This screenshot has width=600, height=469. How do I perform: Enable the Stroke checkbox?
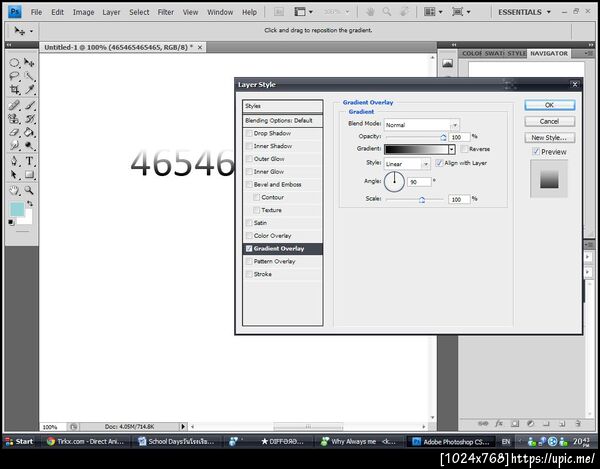point(249,274)
